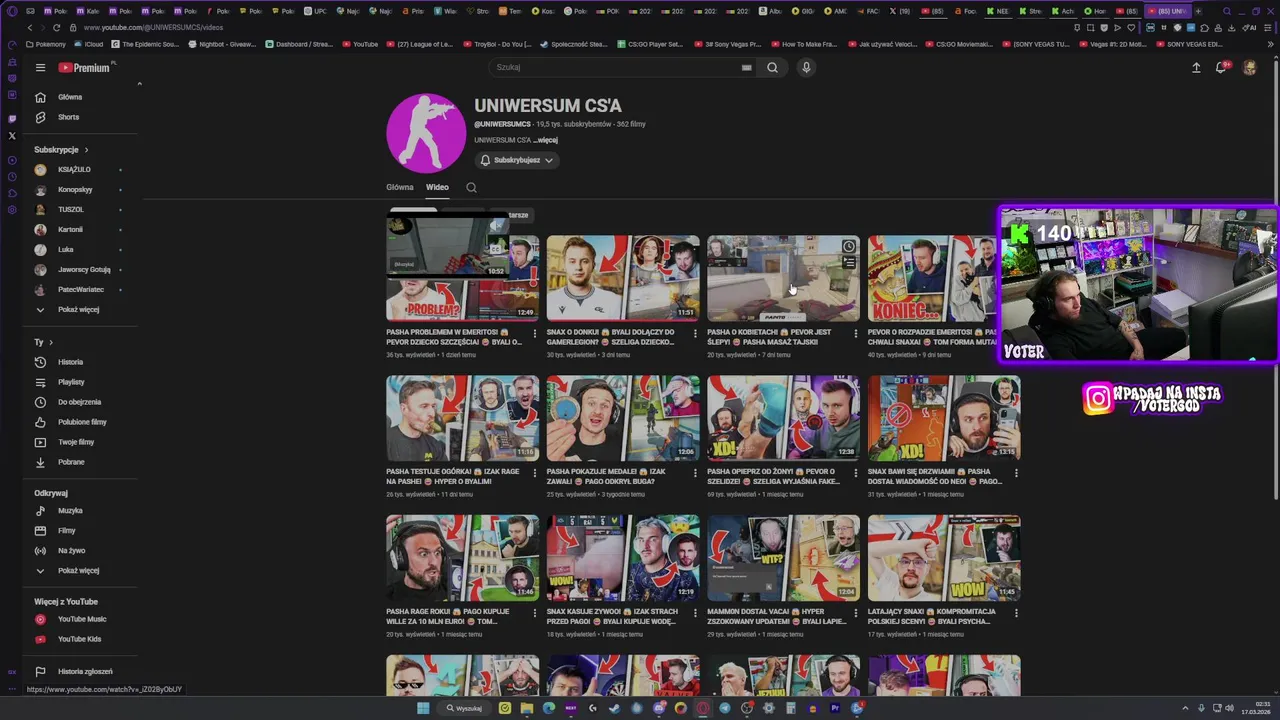Go back with the browser back arrow

(x=29, y=27)
